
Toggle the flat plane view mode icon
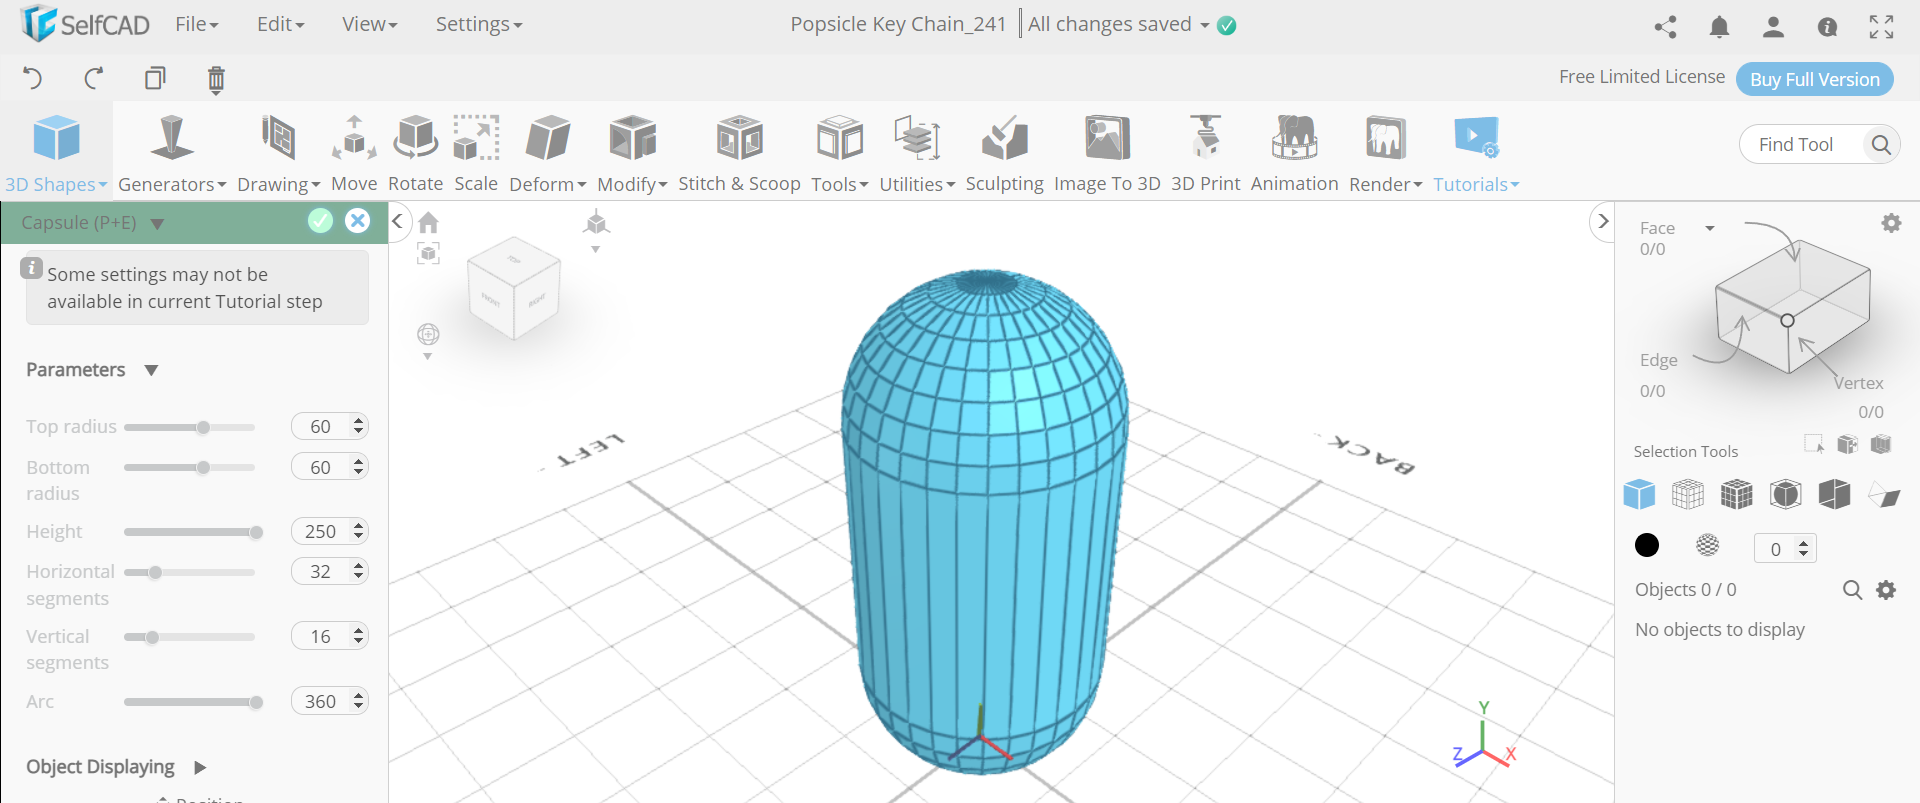1883,494
